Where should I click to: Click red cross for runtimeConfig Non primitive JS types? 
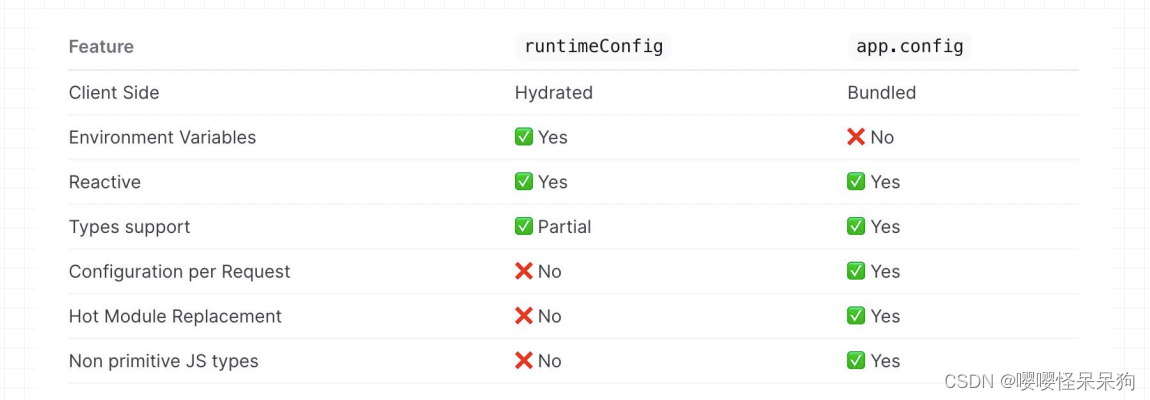[x=524, y=361]
